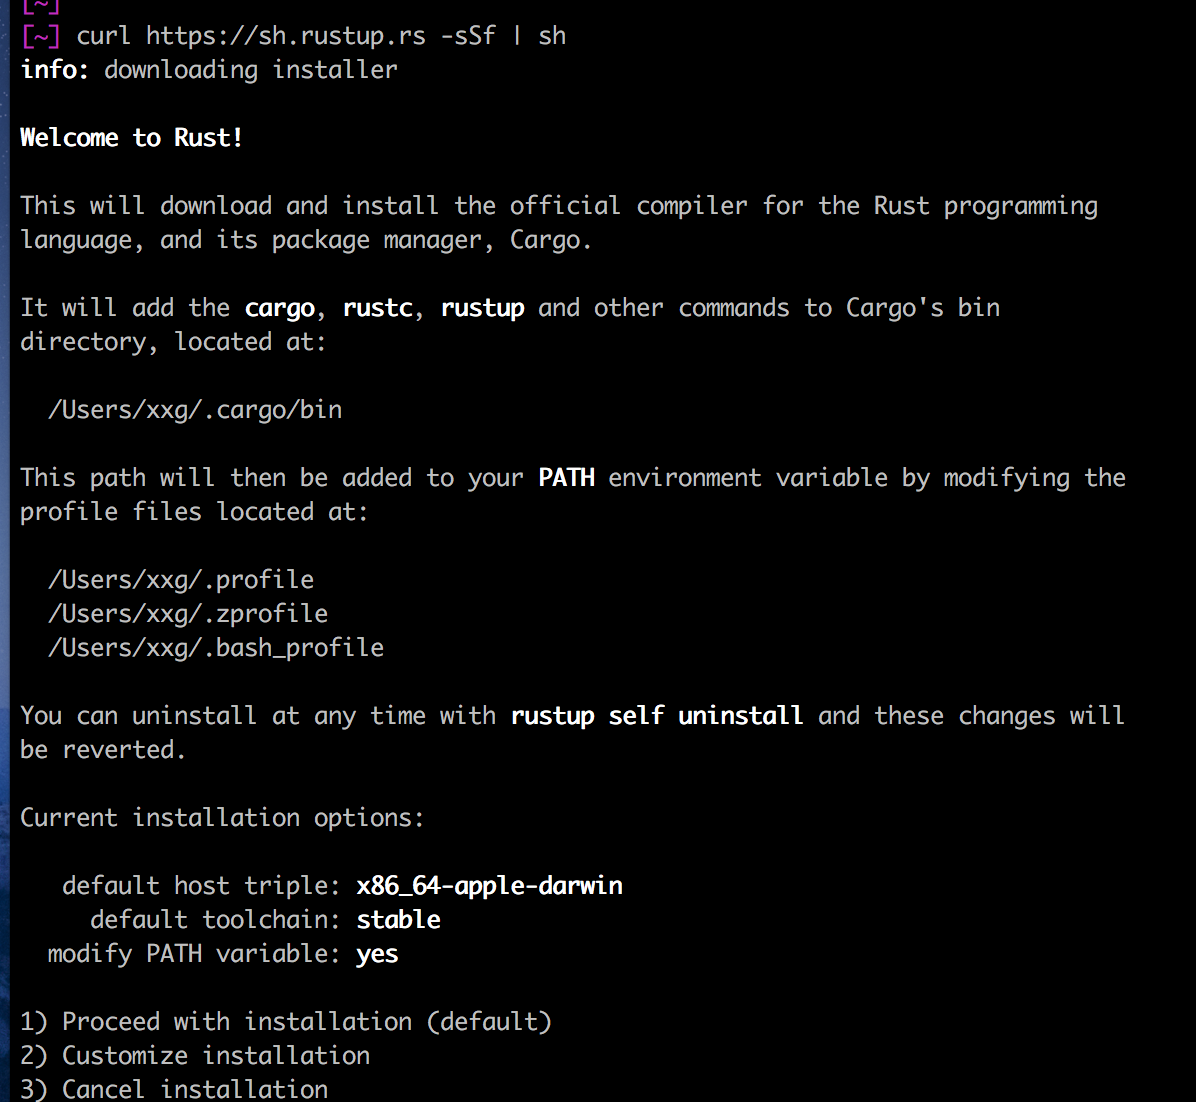Select the /Users/xxg/.zprofile path line
1196x1102 pixels.
tap(188, 614)
